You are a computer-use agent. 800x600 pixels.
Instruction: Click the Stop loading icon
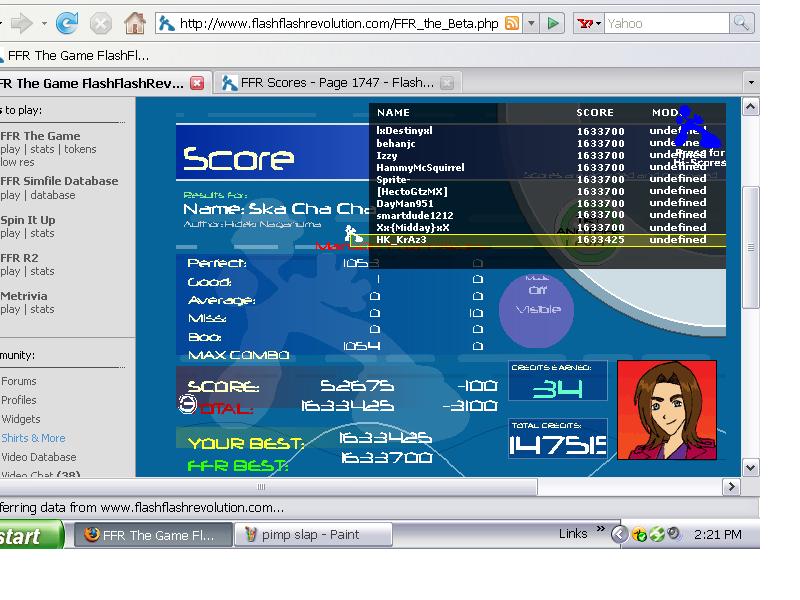point(101,23)
